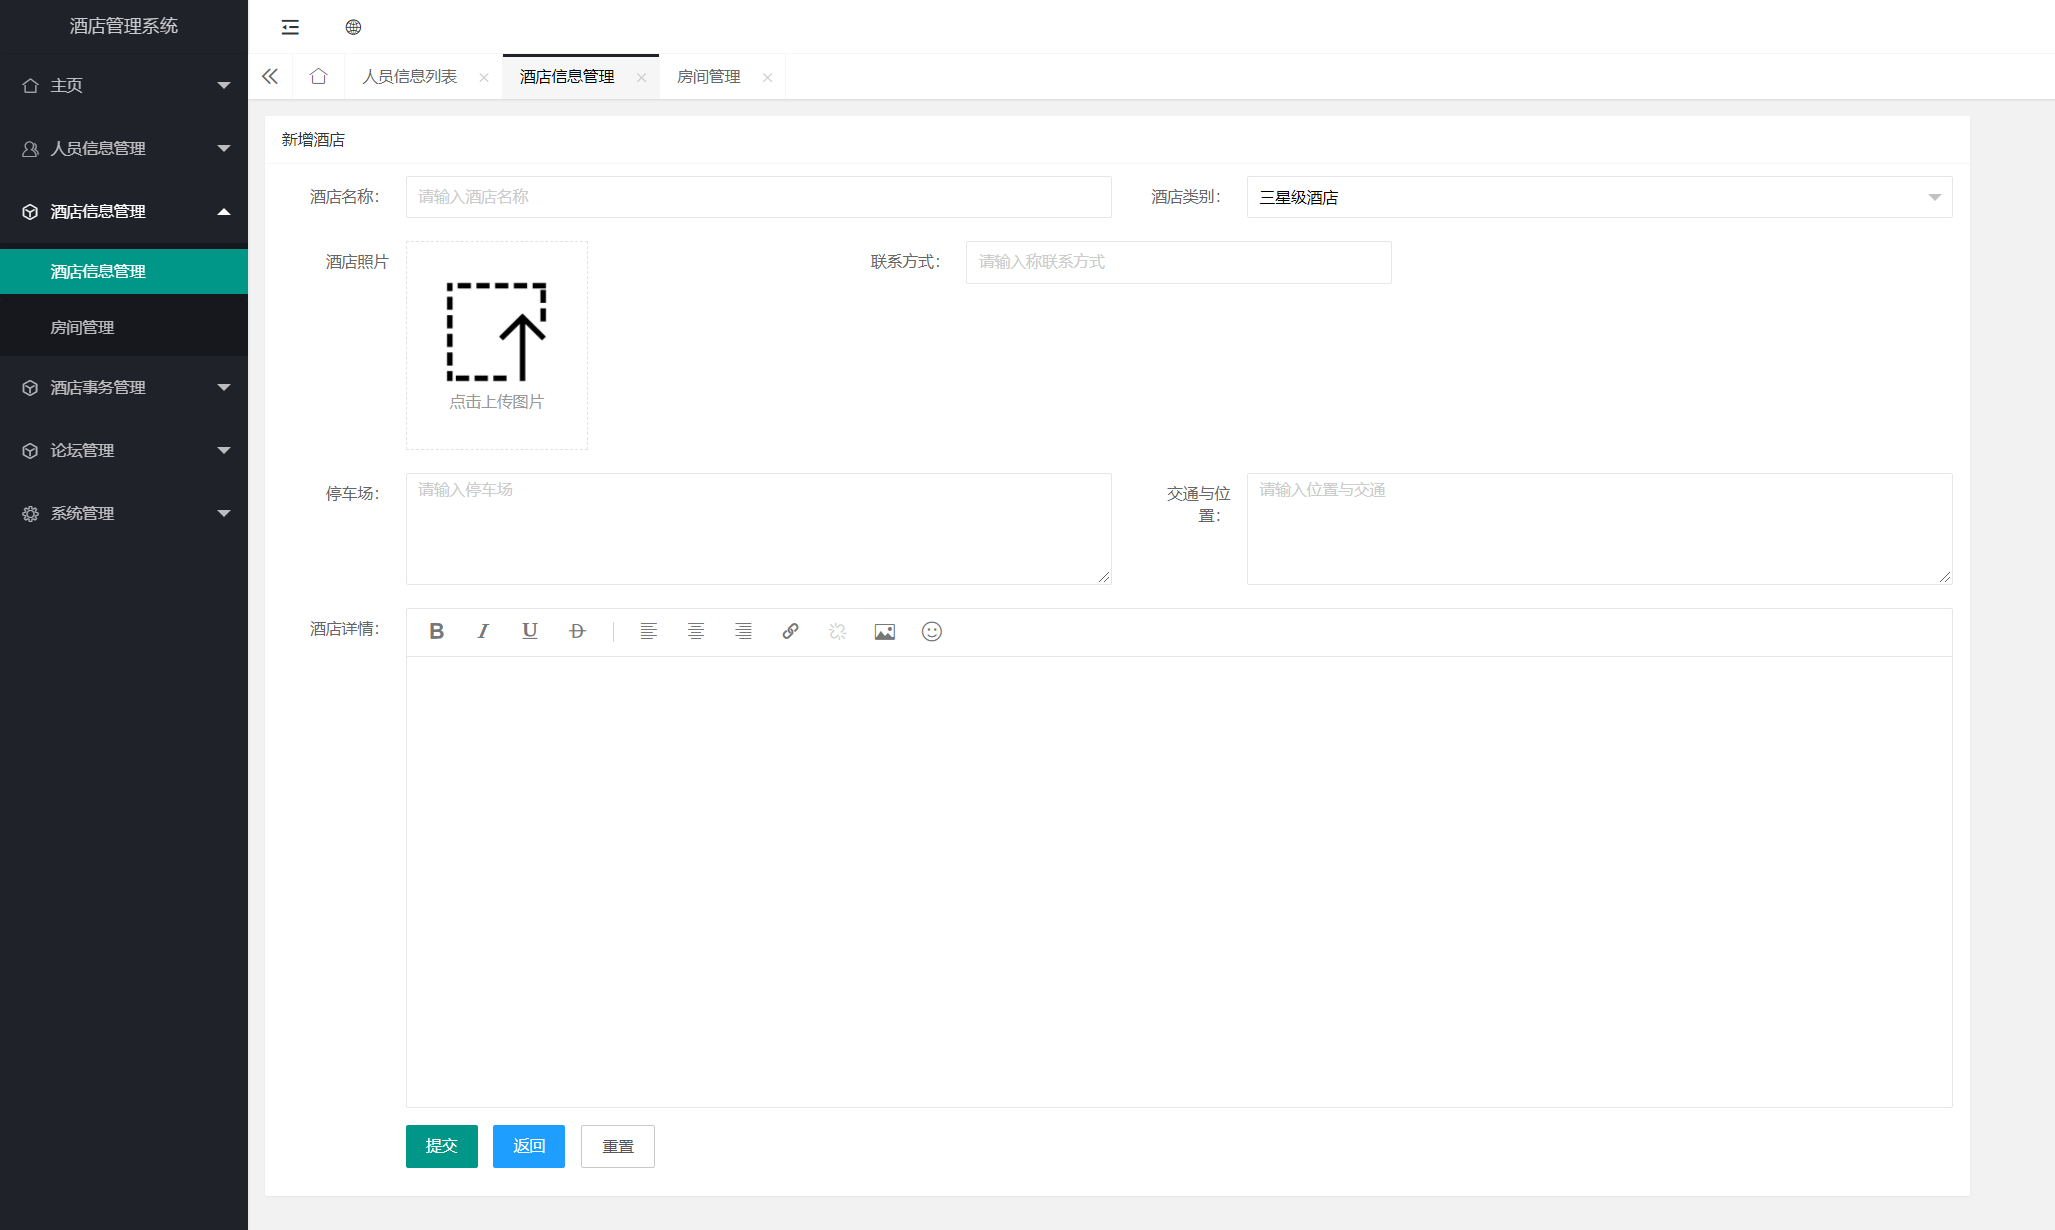
Task: Apply underline formatting in the editor
Action: coord(530,631)
